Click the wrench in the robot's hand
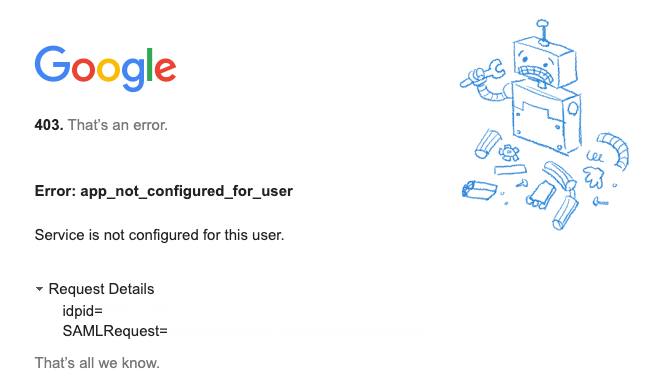649x379 pixels. [x=481, y=74]
